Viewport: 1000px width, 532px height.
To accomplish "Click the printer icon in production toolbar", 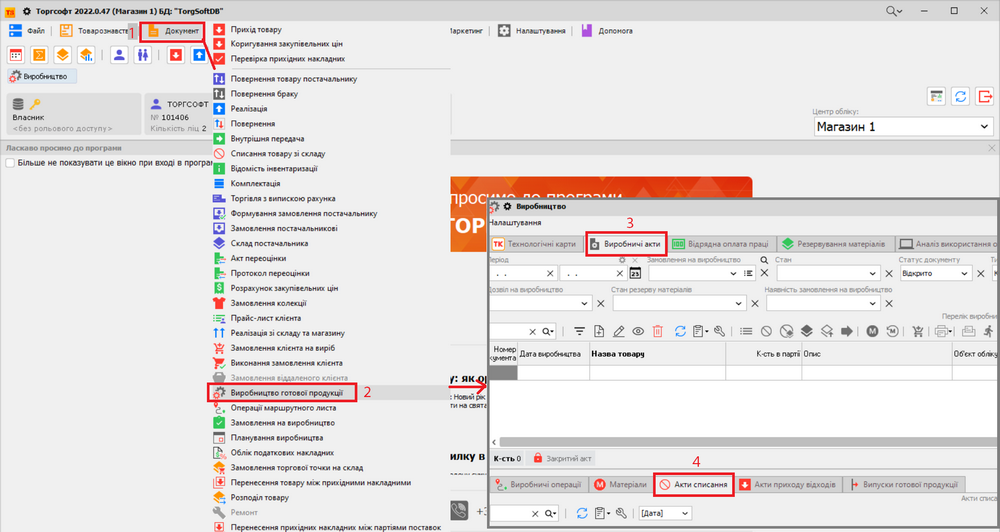I will (941, 331).
